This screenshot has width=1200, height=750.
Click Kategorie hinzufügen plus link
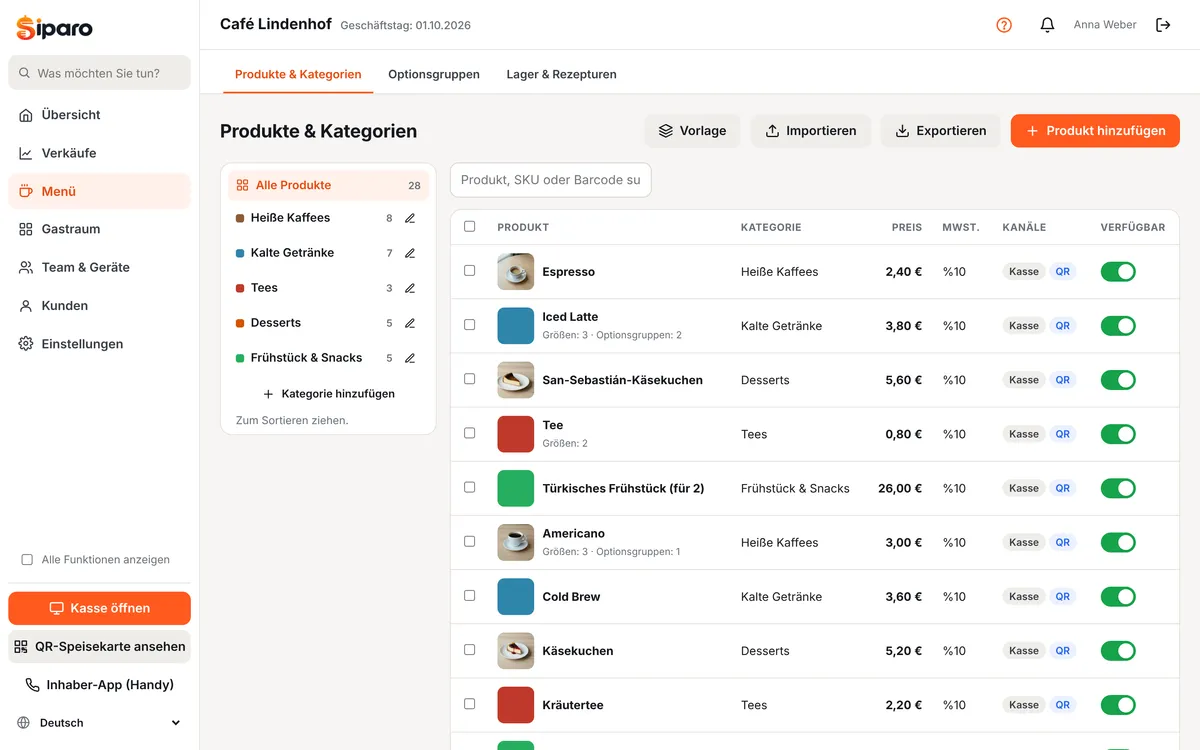[x=328, y=394]
